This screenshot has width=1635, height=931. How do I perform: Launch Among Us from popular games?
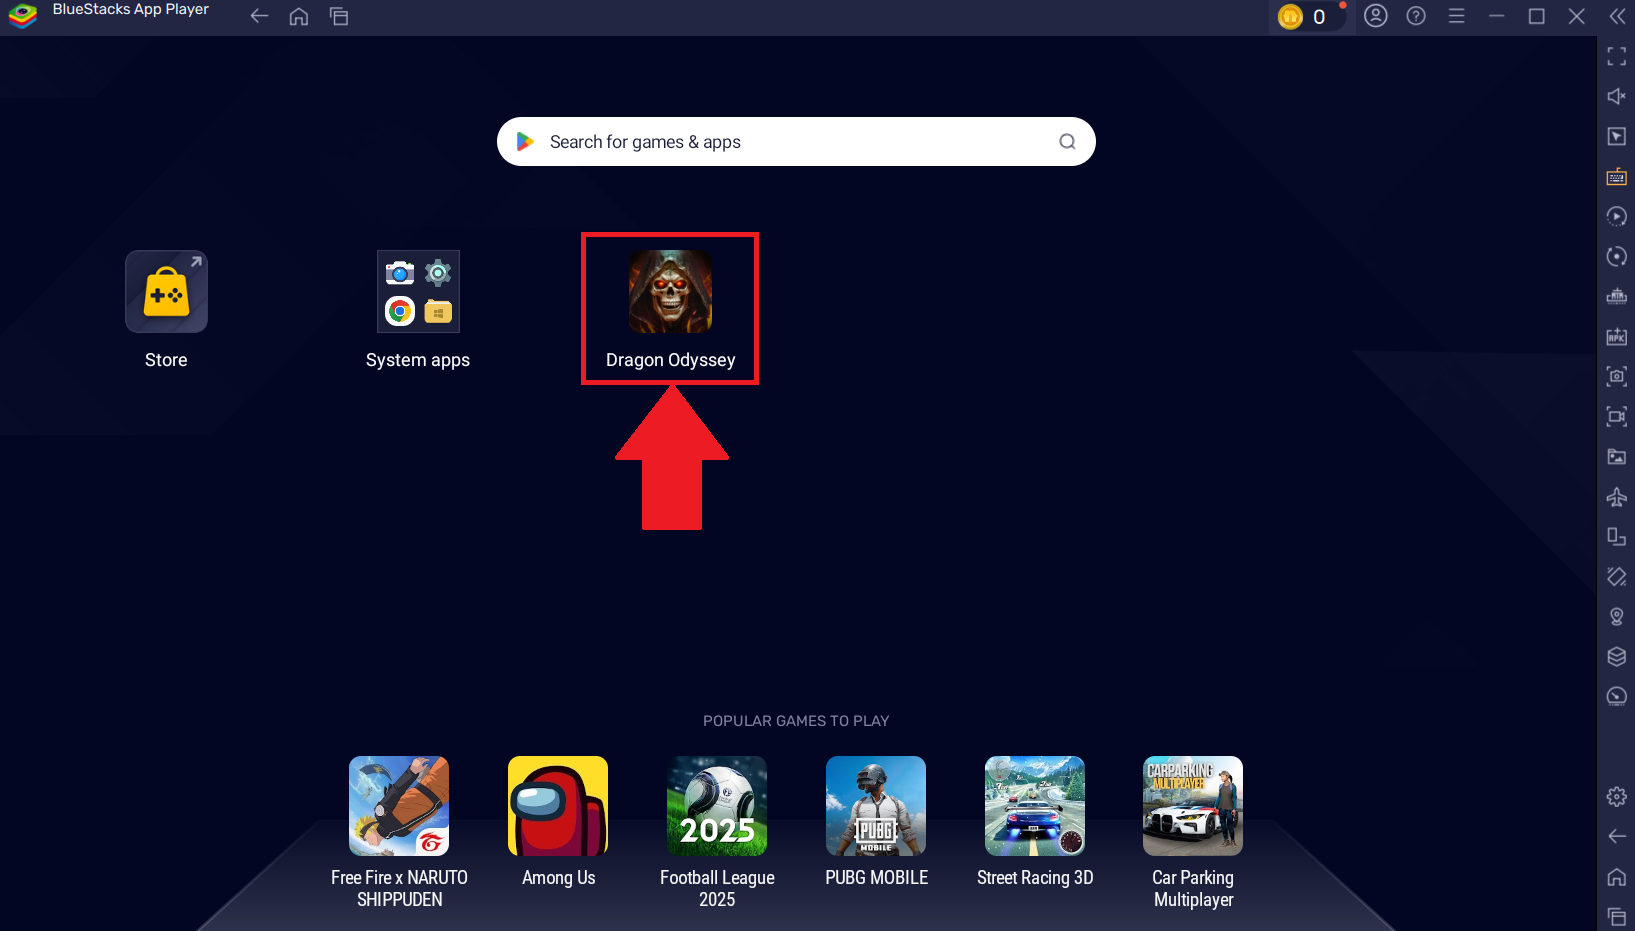558,806
